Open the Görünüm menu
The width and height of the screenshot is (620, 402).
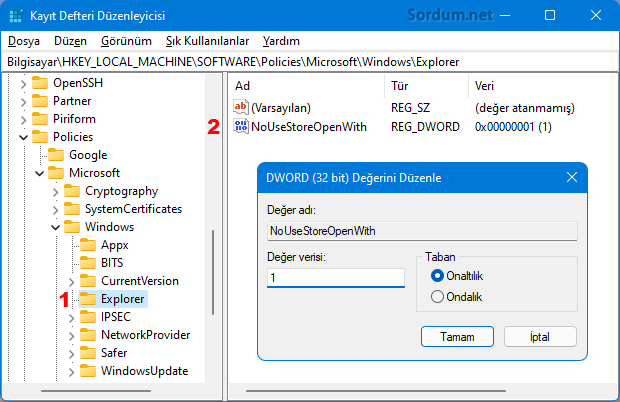(126, 41)
